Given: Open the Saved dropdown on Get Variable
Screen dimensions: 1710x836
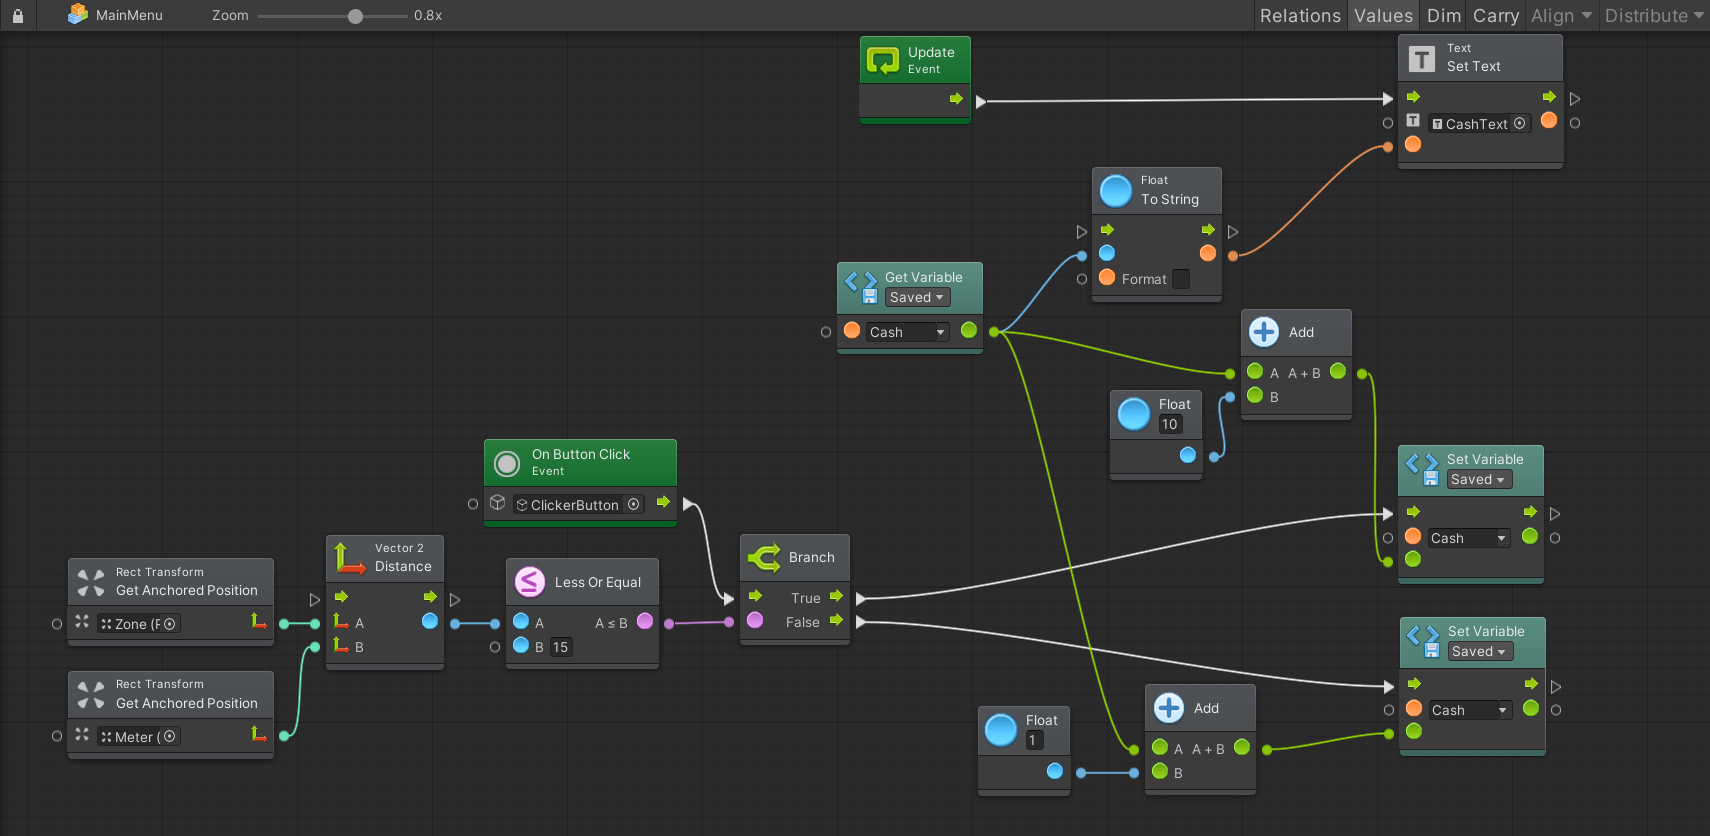Looking at the screenshot, I should (x=917, y=297).
